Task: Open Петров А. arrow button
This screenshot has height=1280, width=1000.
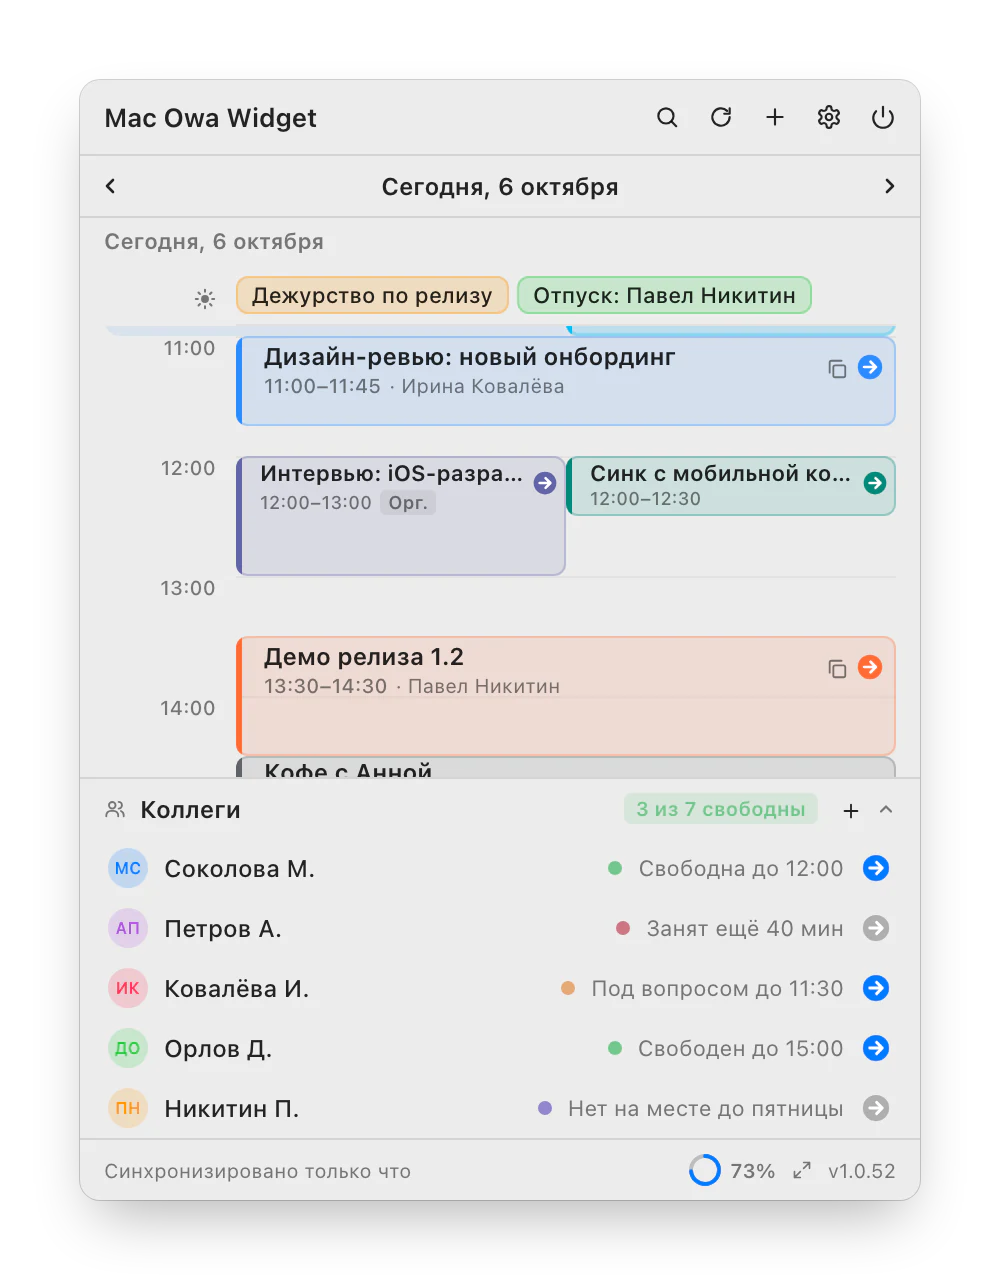Action: 876,928
